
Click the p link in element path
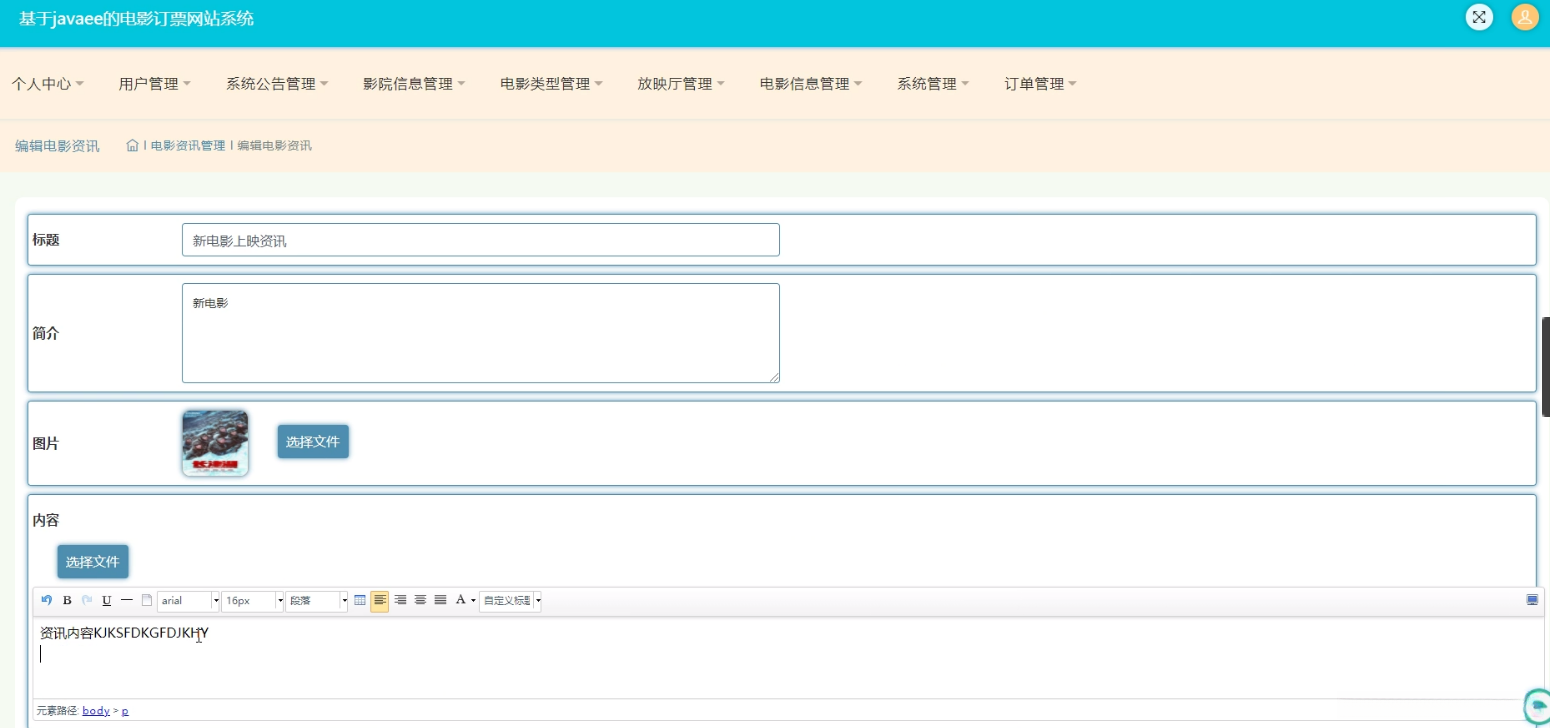[x=125, y=711]
